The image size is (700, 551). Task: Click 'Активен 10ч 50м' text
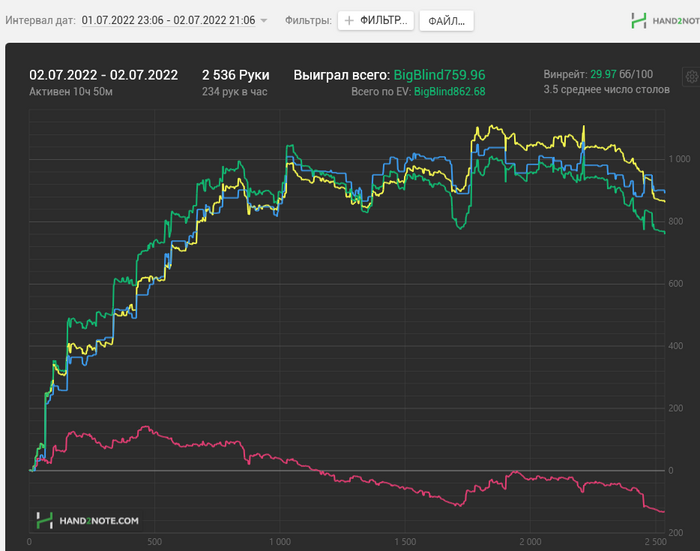coord(71,92)
